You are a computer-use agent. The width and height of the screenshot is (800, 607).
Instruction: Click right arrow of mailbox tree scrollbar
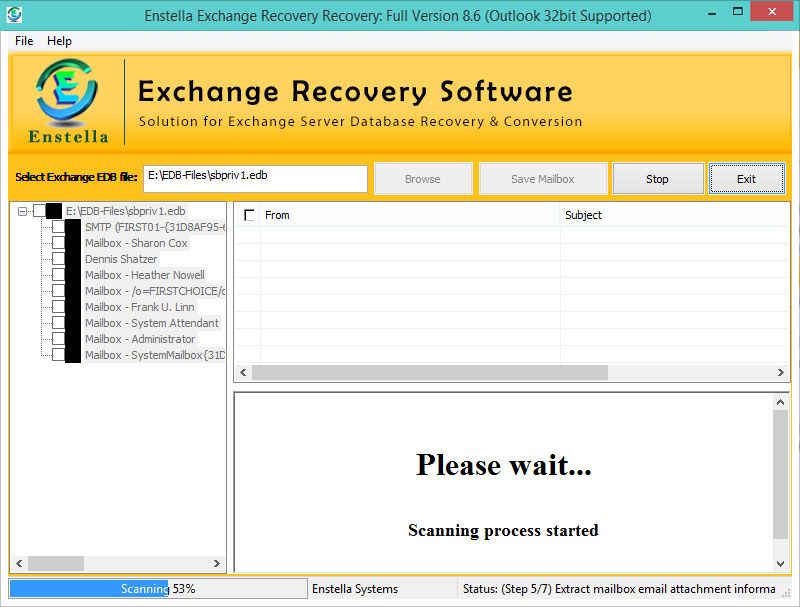click(217, 563)
